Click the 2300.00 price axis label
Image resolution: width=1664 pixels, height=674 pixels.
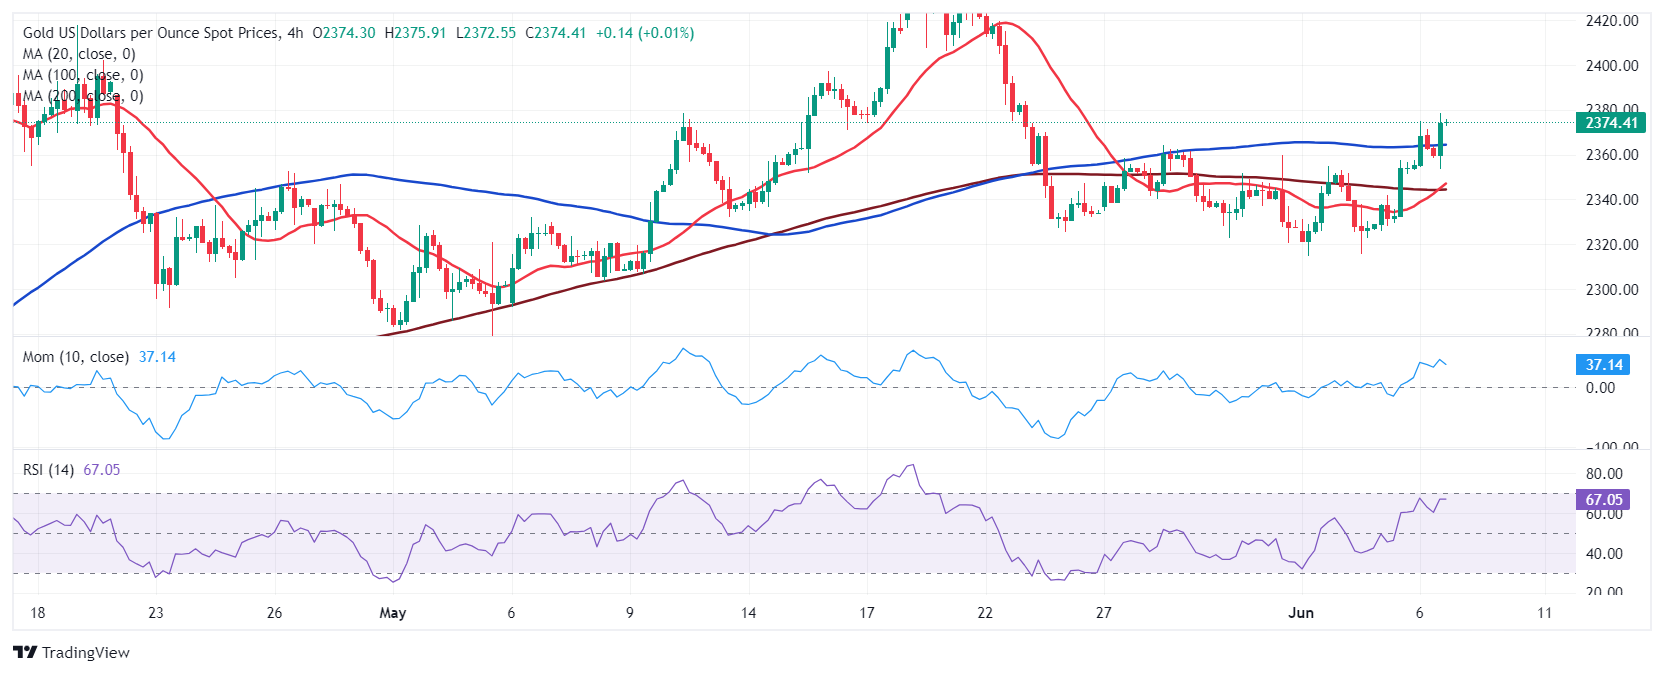1612,289
